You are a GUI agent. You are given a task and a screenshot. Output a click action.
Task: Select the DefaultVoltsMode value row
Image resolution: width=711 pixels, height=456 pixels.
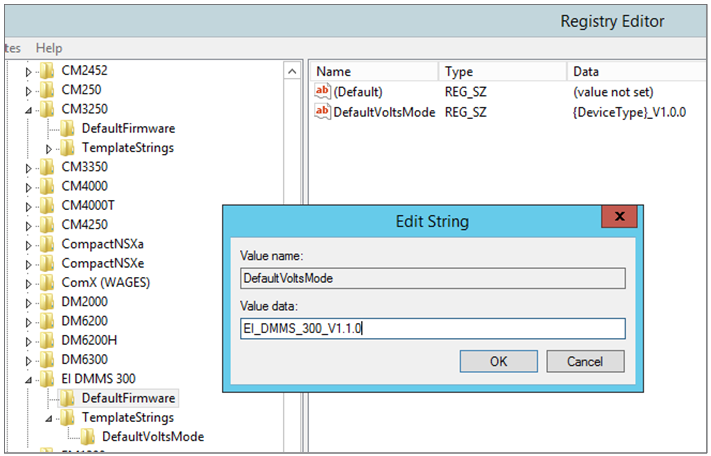click(x=384, y=112)
